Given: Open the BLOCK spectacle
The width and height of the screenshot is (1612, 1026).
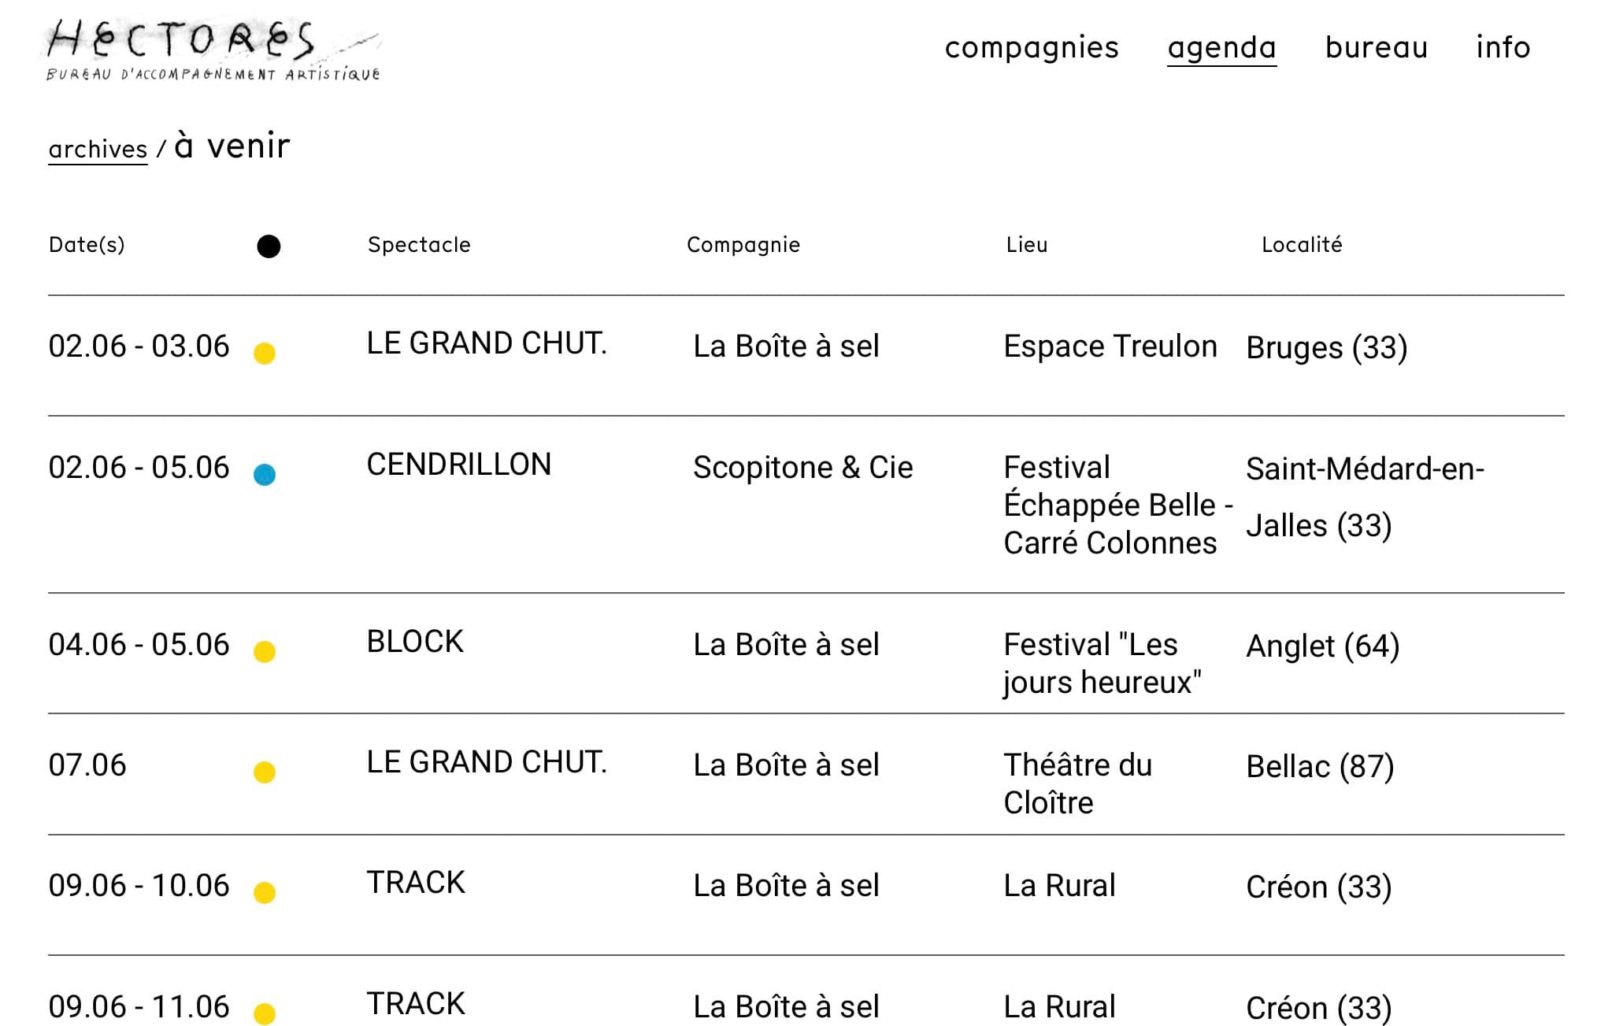Looking at the screenshot, I should (415, 641).
